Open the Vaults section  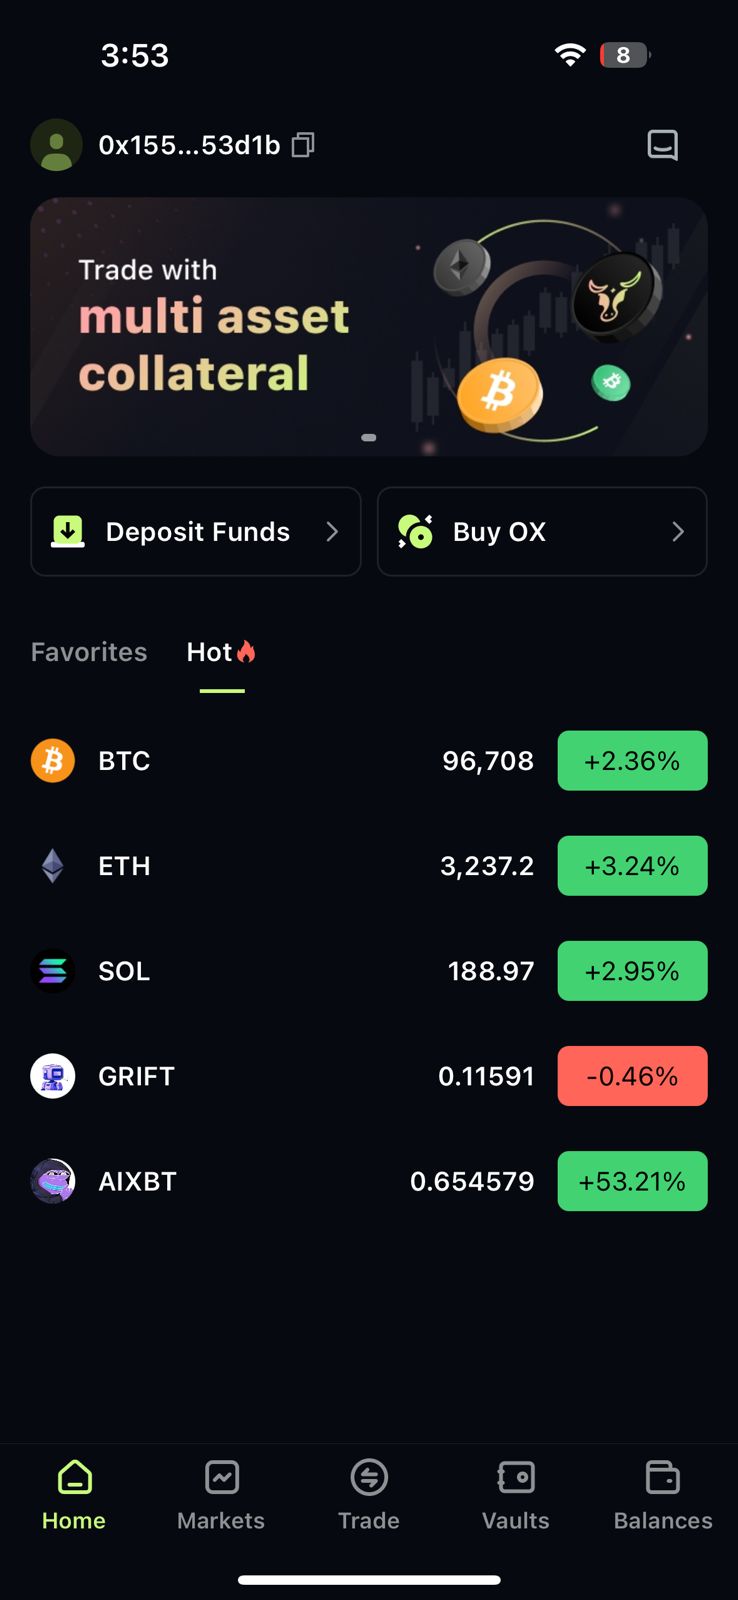click(516, 1496)
